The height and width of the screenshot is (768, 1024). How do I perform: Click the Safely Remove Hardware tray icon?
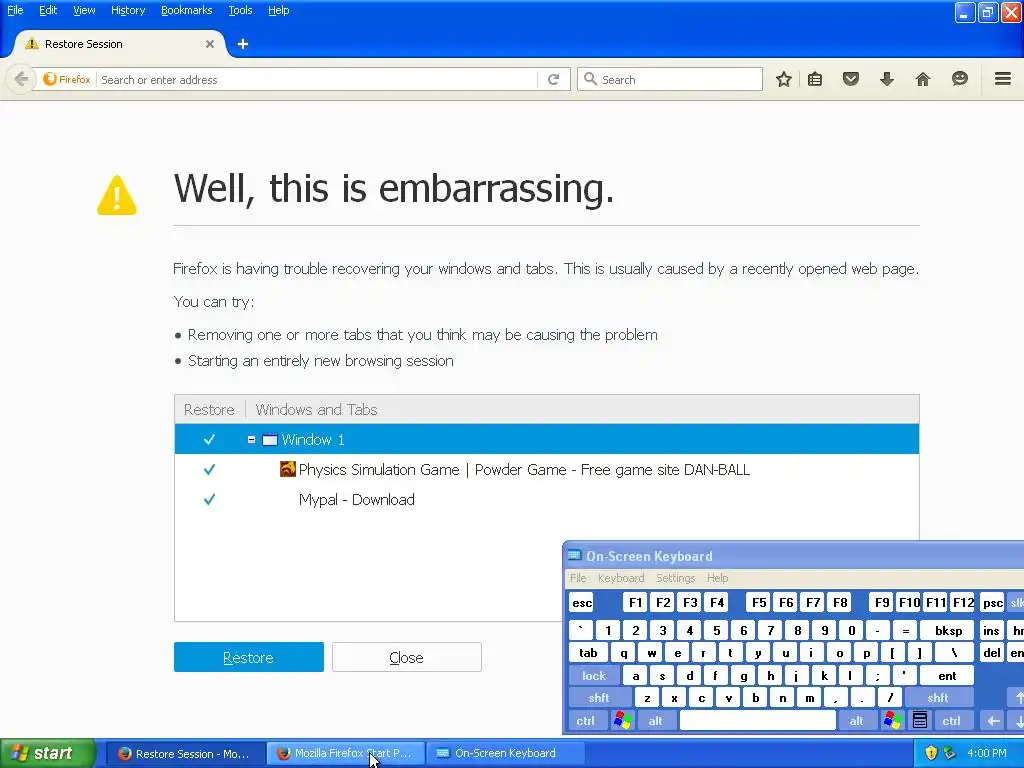point(949,753)
